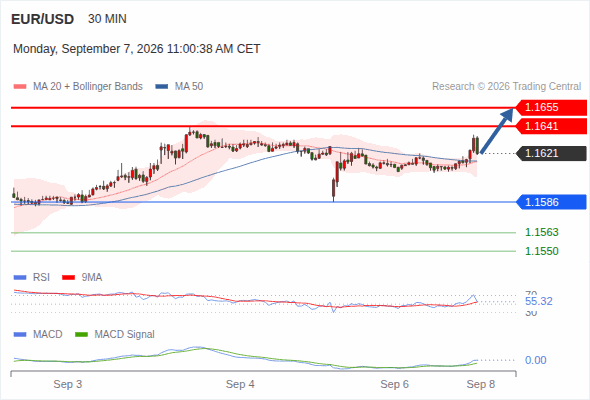Screen dimensions: 590x400
Task: Click the RSI blue legend swatch
Action: [x=20, y=278]
